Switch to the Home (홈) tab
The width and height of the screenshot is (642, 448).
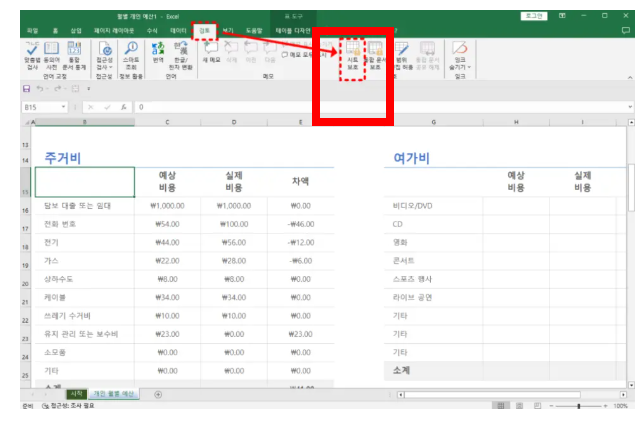pos(55,31)
